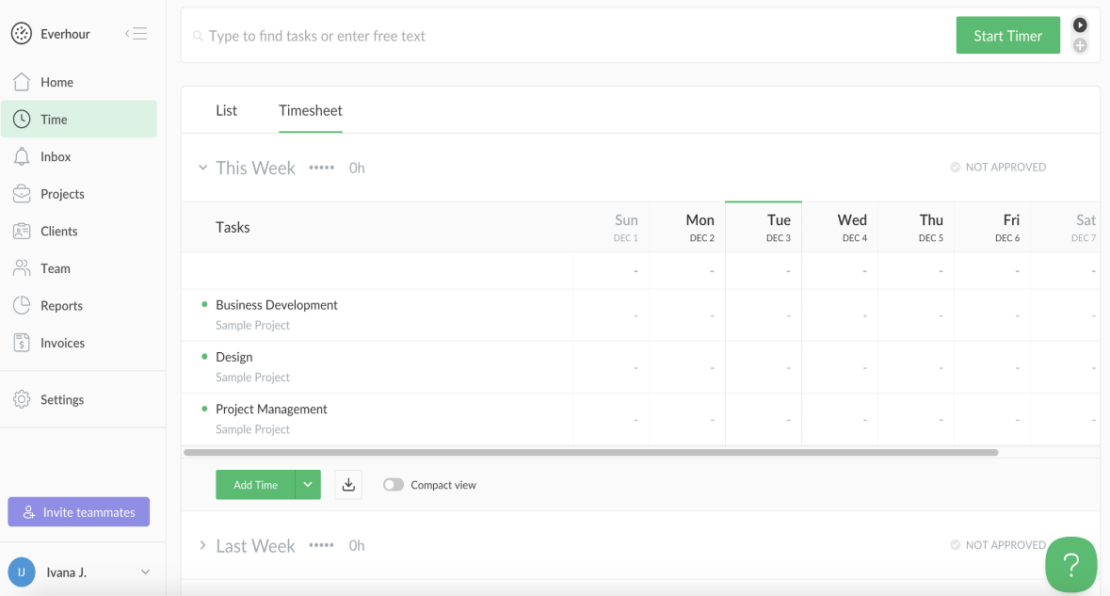The height and width of the screenshot is (596, 1110).
Task: Click the Settings gear icon
Action: [21, 399]
